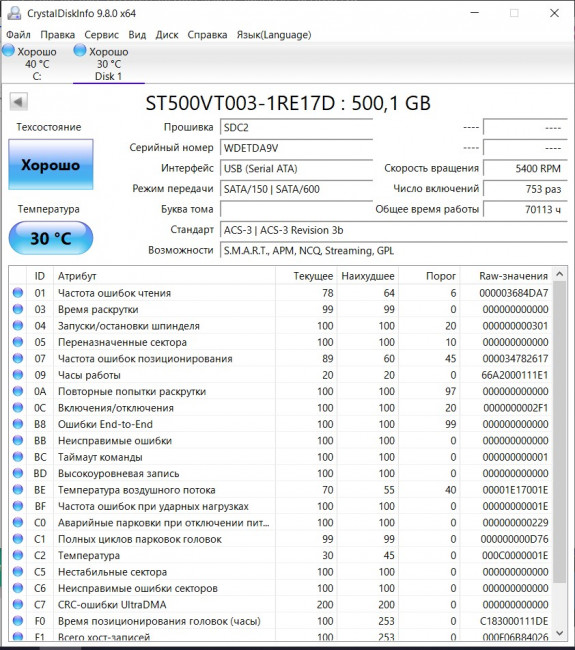575x650 pixels.
Task: Click the status orb for attribute 0A
Action: point(18,391)
